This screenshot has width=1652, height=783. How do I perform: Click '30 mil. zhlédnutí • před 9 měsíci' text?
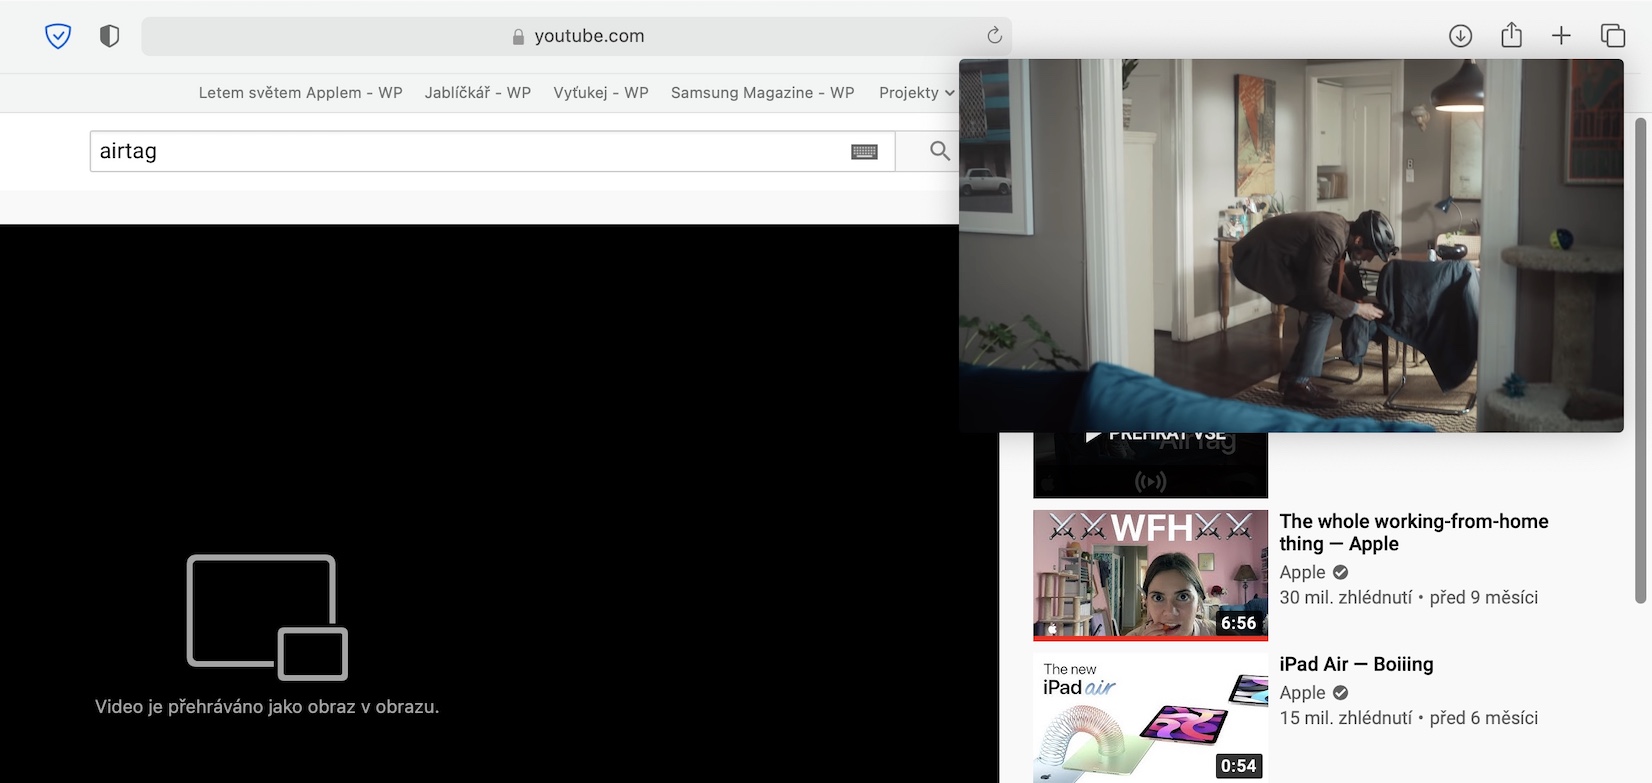coord(1409,597)
